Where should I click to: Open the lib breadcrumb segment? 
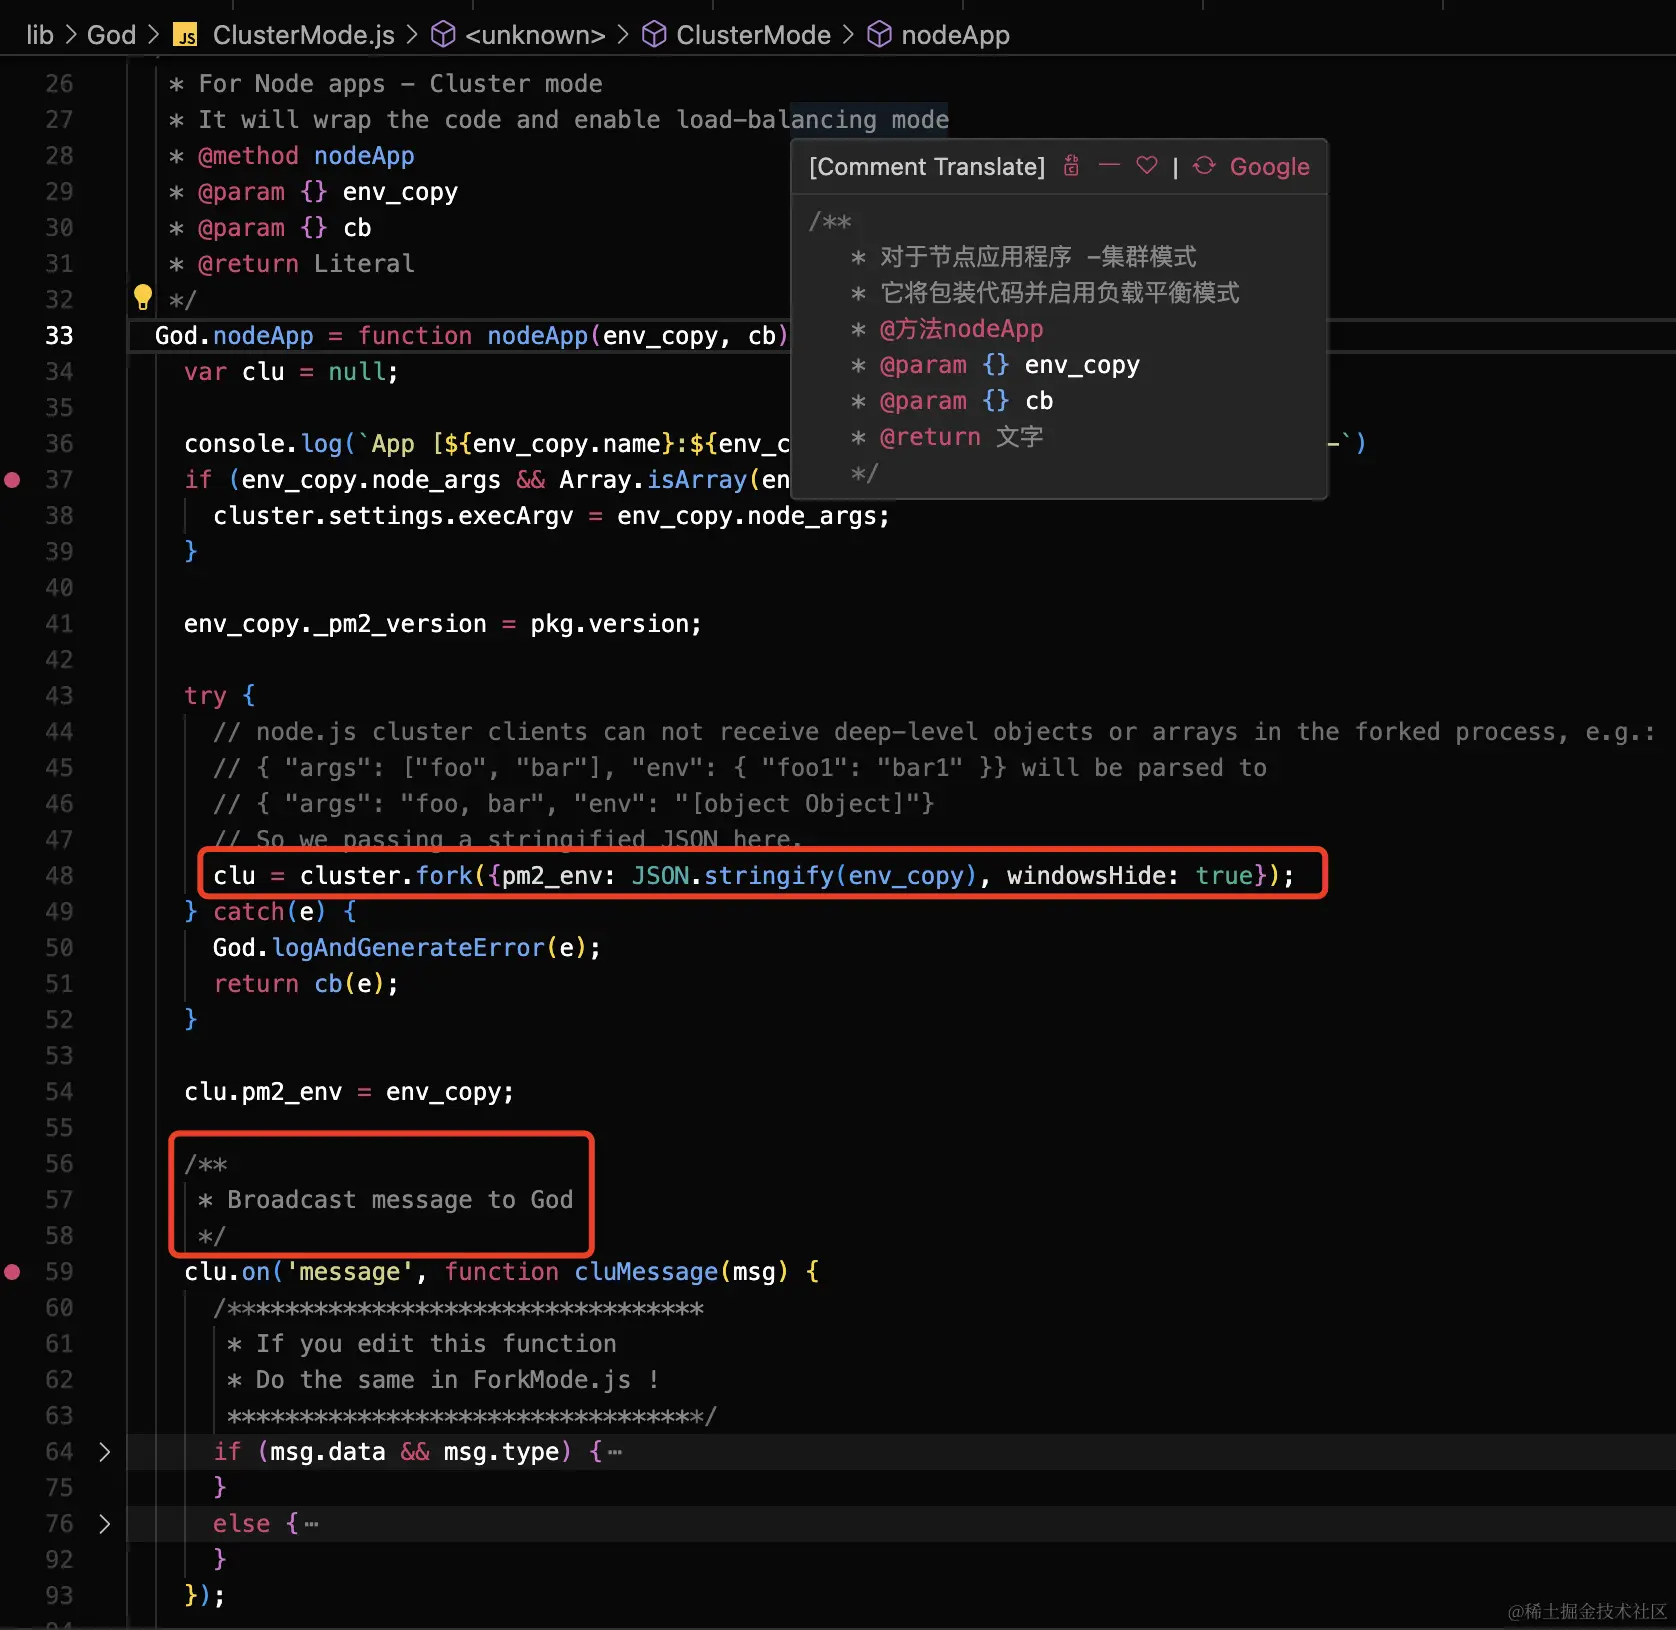(x=40, y=35)
